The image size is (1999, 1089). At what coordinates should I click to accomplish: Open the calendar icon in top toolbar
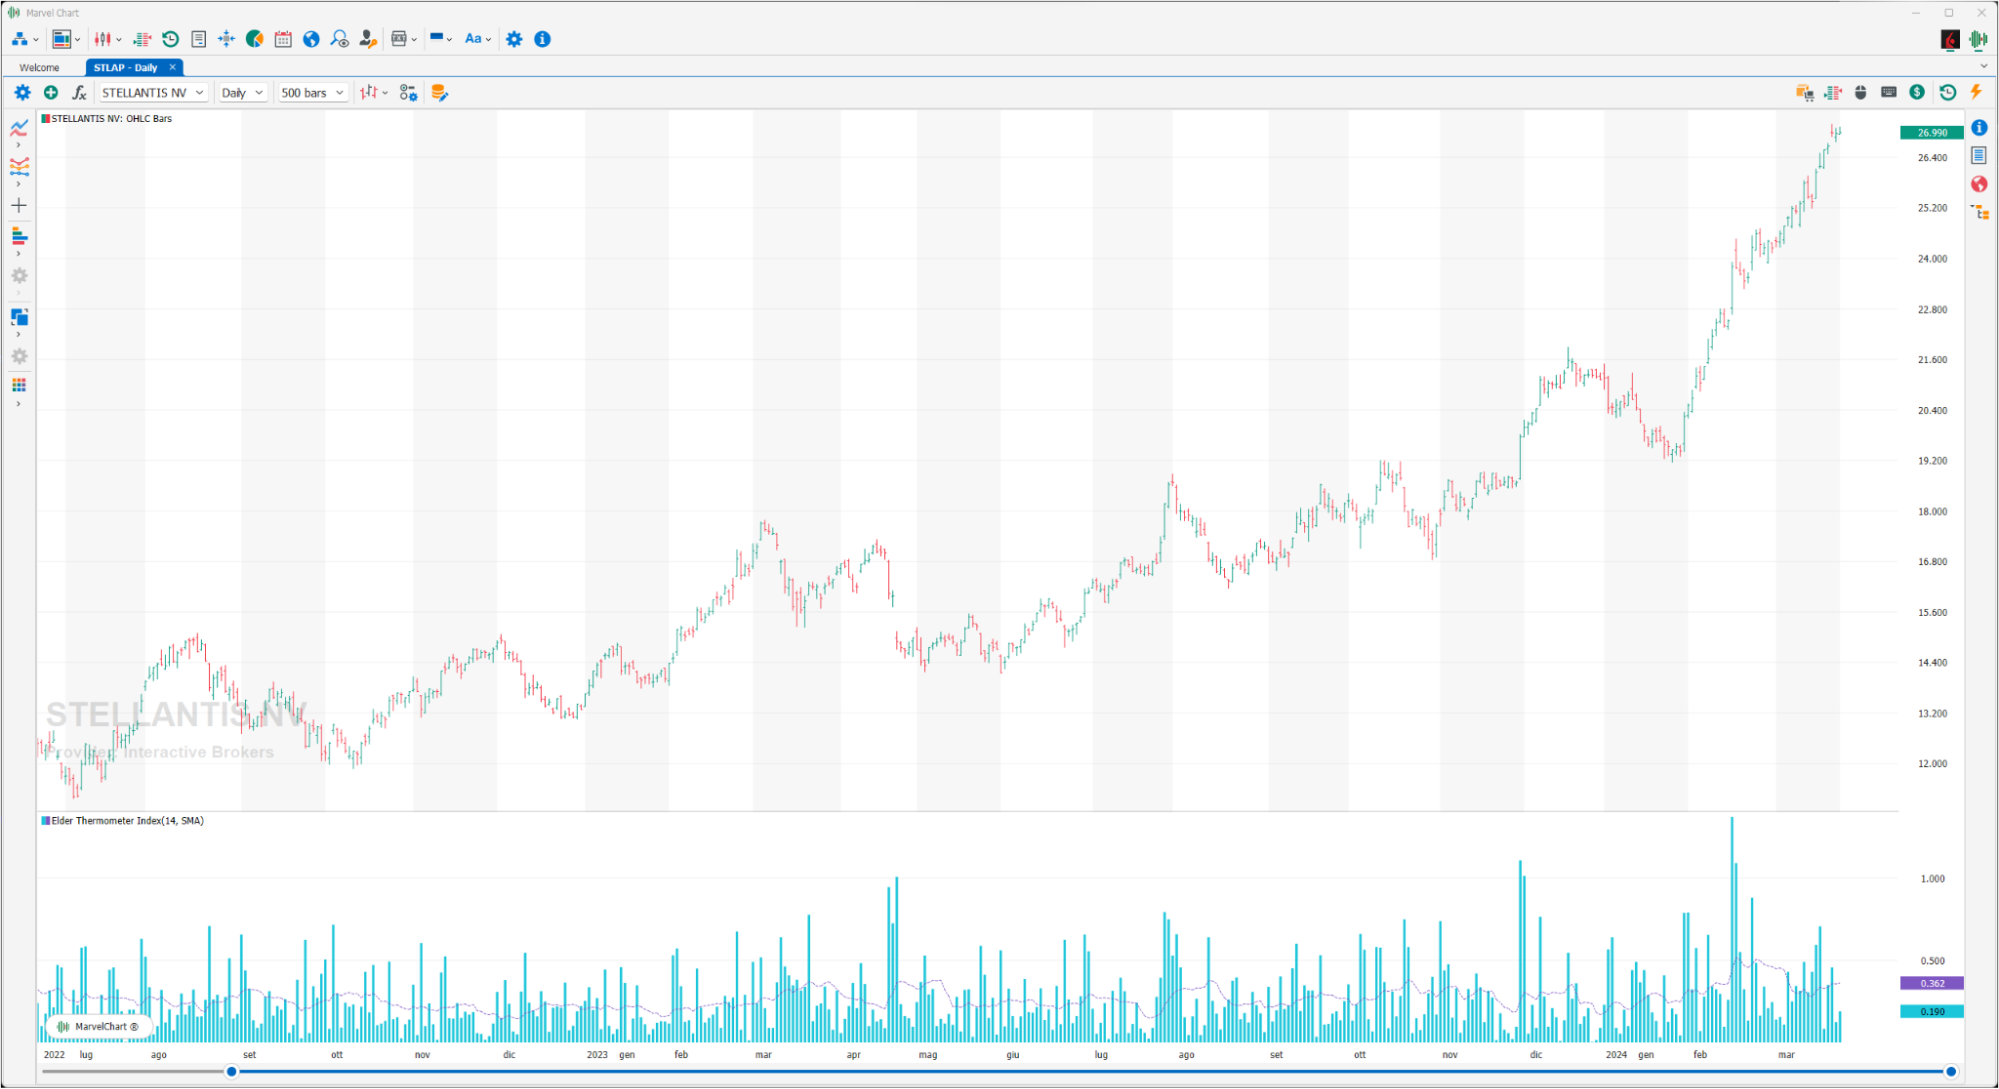click(283, 39)
